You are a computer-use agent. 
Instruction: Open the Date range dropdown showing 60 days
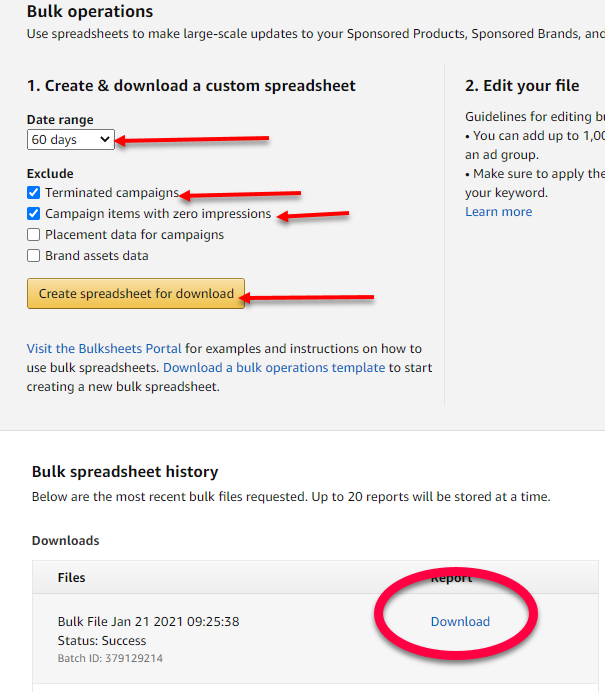pos(71,139)
